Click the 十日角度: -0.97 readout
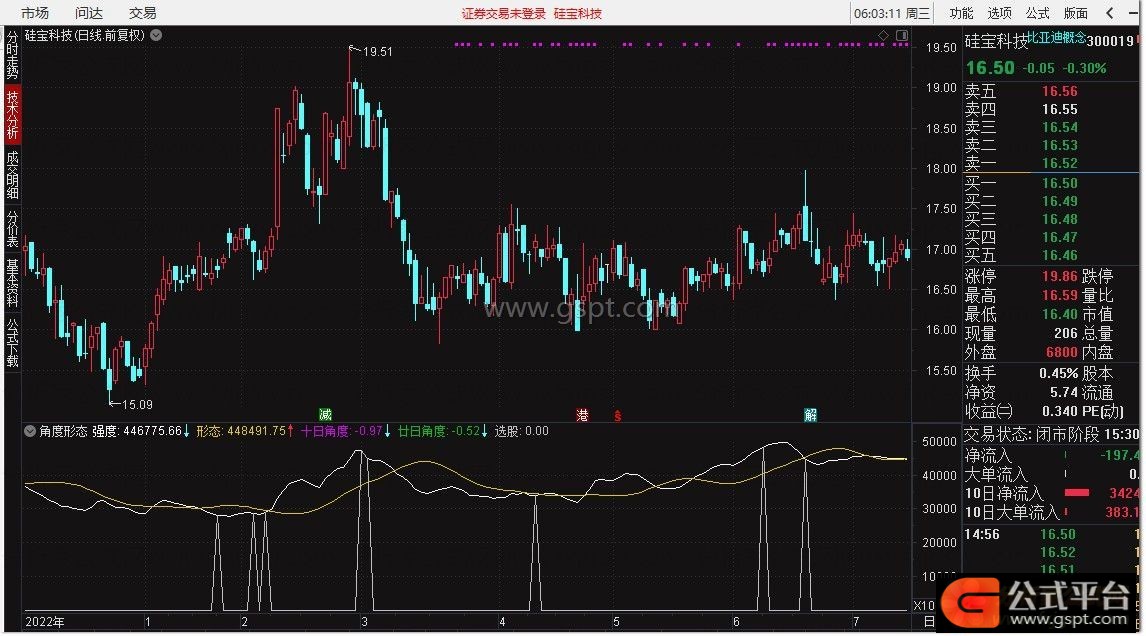Screen dimensions: 1146x636 (x=346, y=431)
